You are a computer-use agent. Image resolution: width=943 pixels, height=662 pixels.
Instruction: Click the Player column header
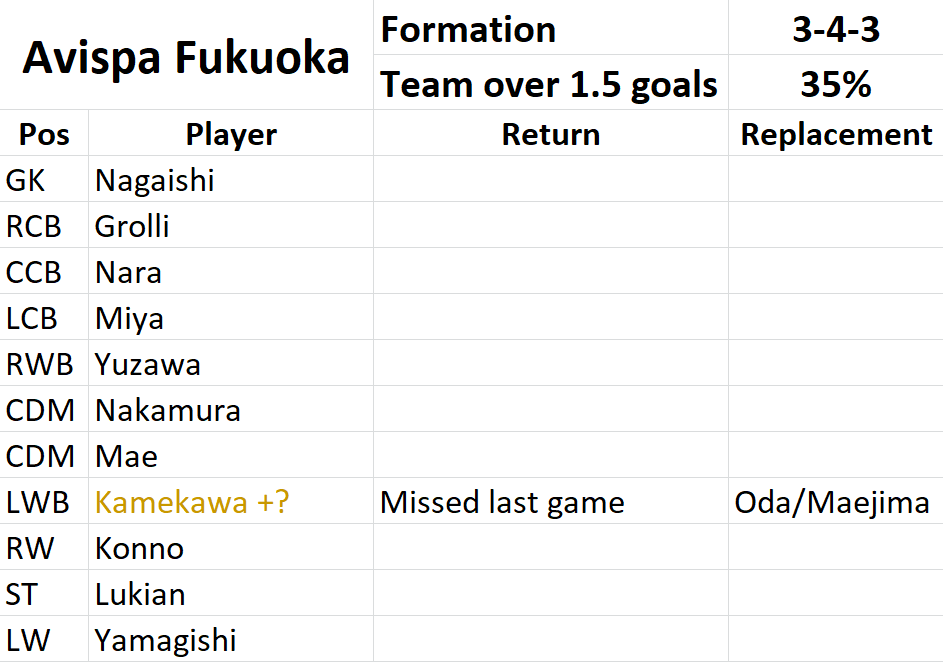click(x=231, y=133)
